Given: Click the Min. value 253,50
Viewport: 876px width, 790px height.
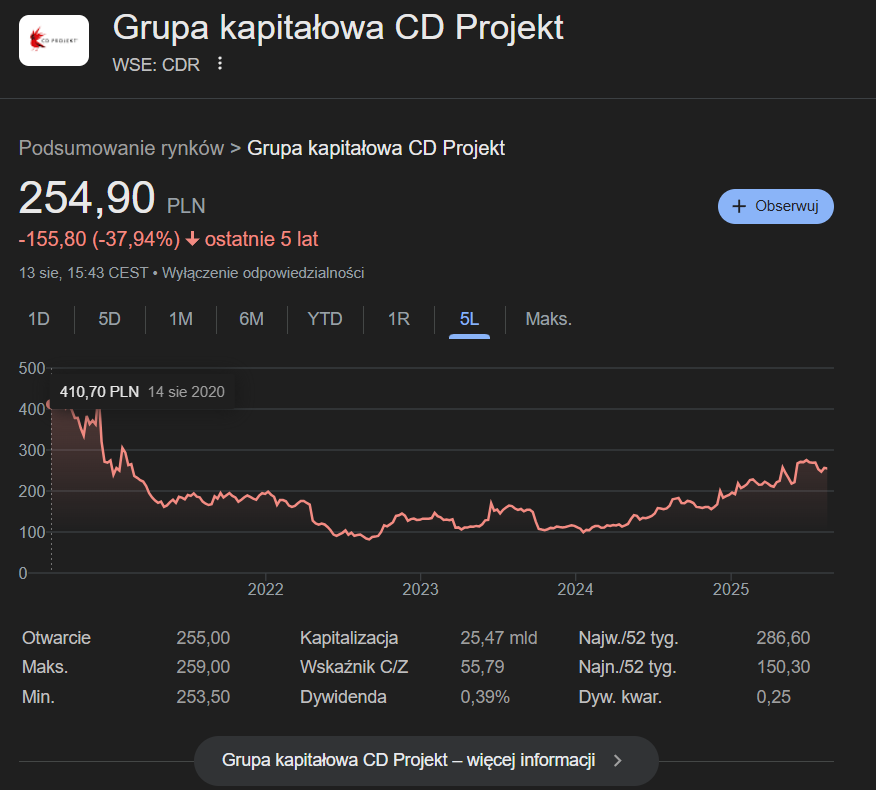Looking at the screenshot, I should point(203,697).
